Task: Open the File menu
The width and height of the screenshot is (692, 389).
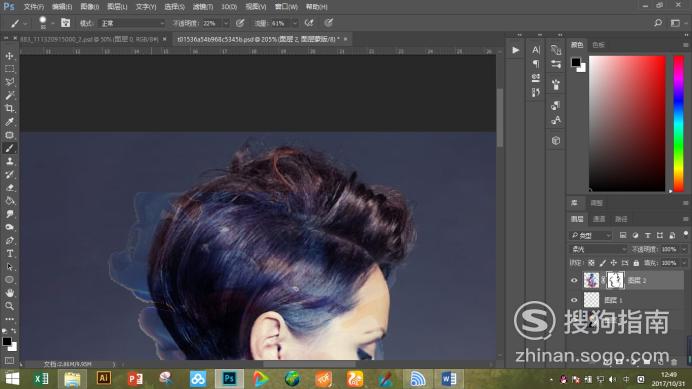Action: click(x=34, y=7)
